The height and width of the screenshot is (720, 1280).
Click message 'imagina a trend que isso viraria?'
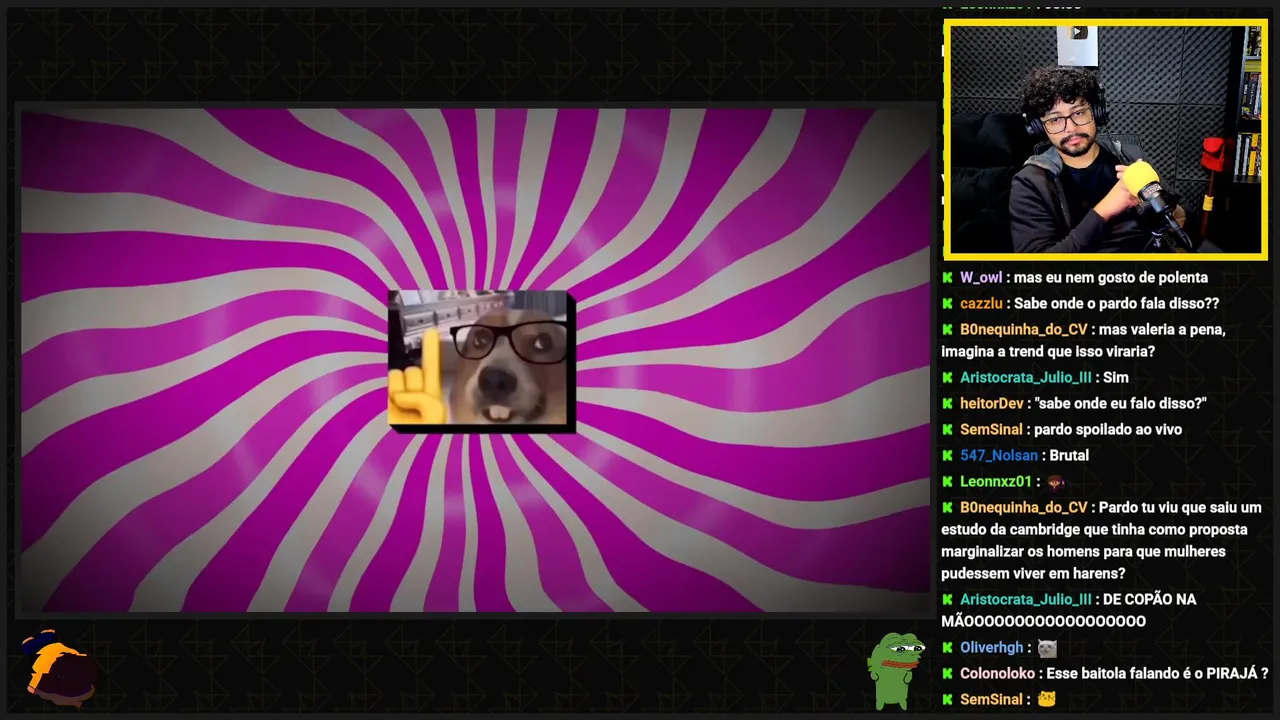pyautogui.click(x=1048, y=352)
